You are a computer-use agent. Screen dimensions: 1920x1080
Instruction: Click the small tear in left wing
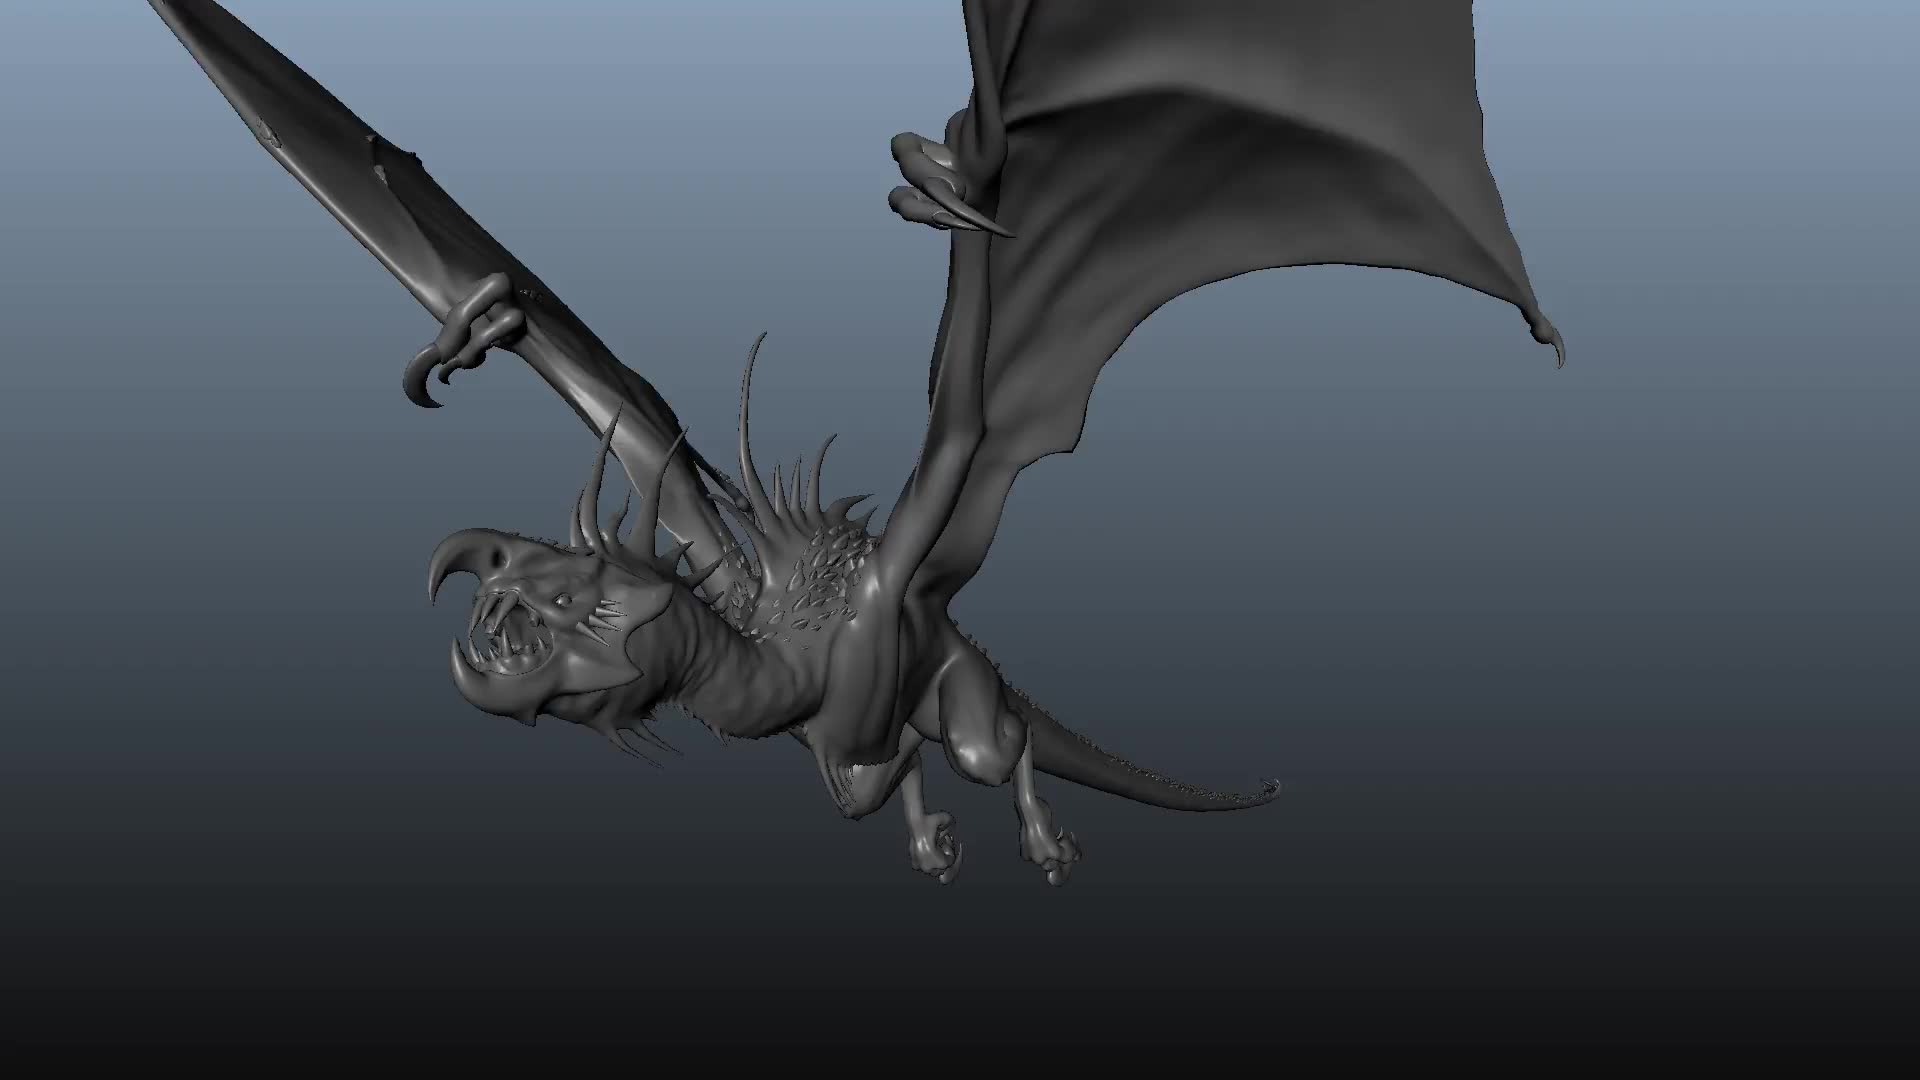[379, 166]
